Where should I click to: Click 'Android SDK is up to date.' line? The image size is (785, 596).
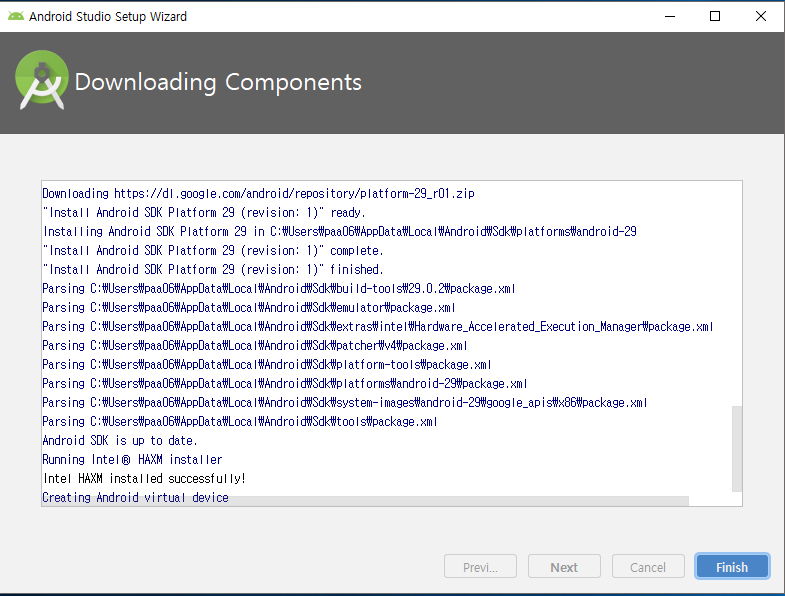[x=120, y=441]
